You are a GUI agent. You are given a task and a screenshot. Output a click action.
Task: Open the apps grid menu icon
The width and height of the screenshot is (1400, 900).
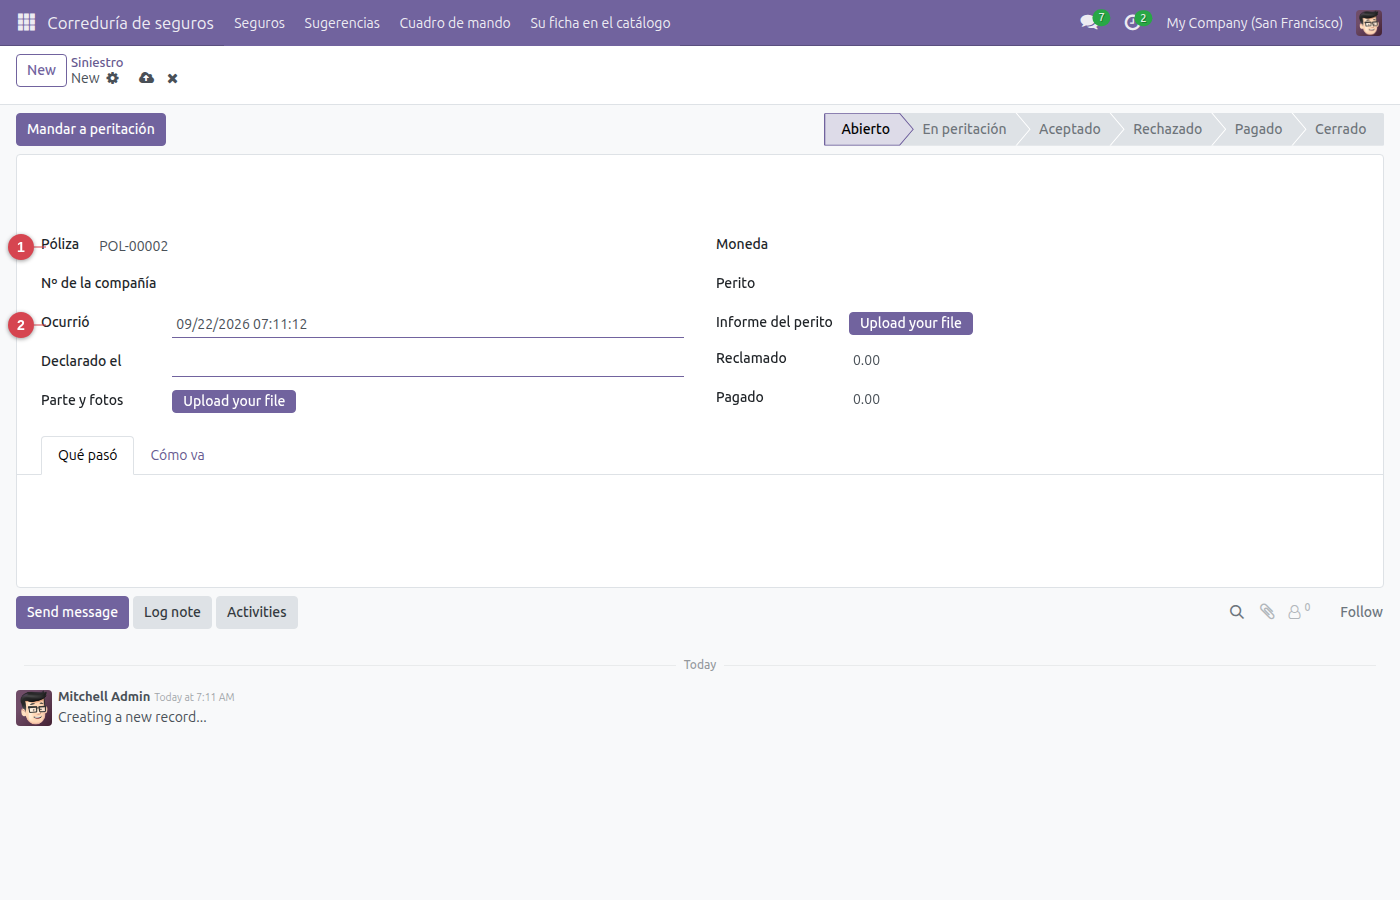click(27, 22)
